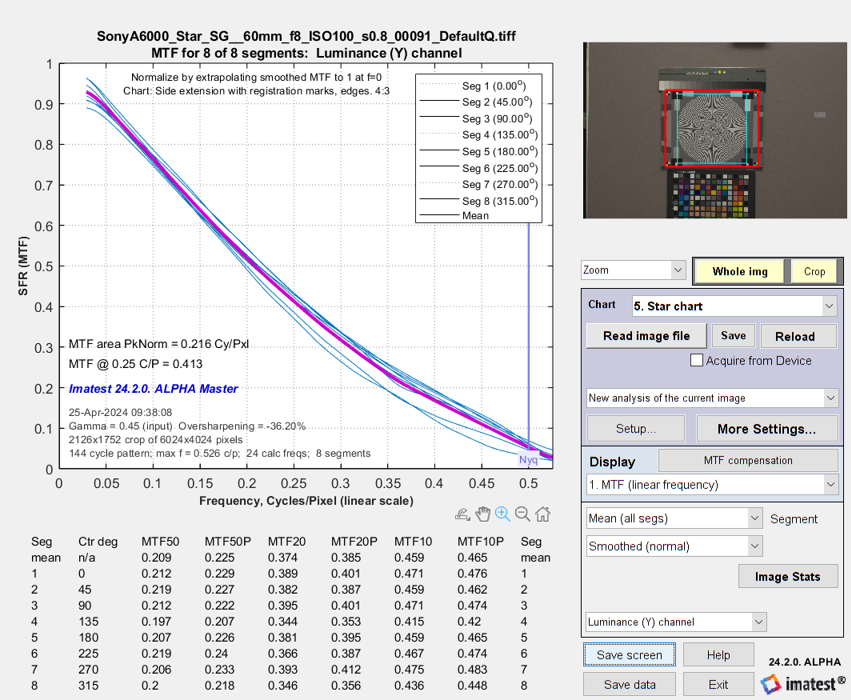
Task: Open the Chart type dropdown
Action: point(734,305)
